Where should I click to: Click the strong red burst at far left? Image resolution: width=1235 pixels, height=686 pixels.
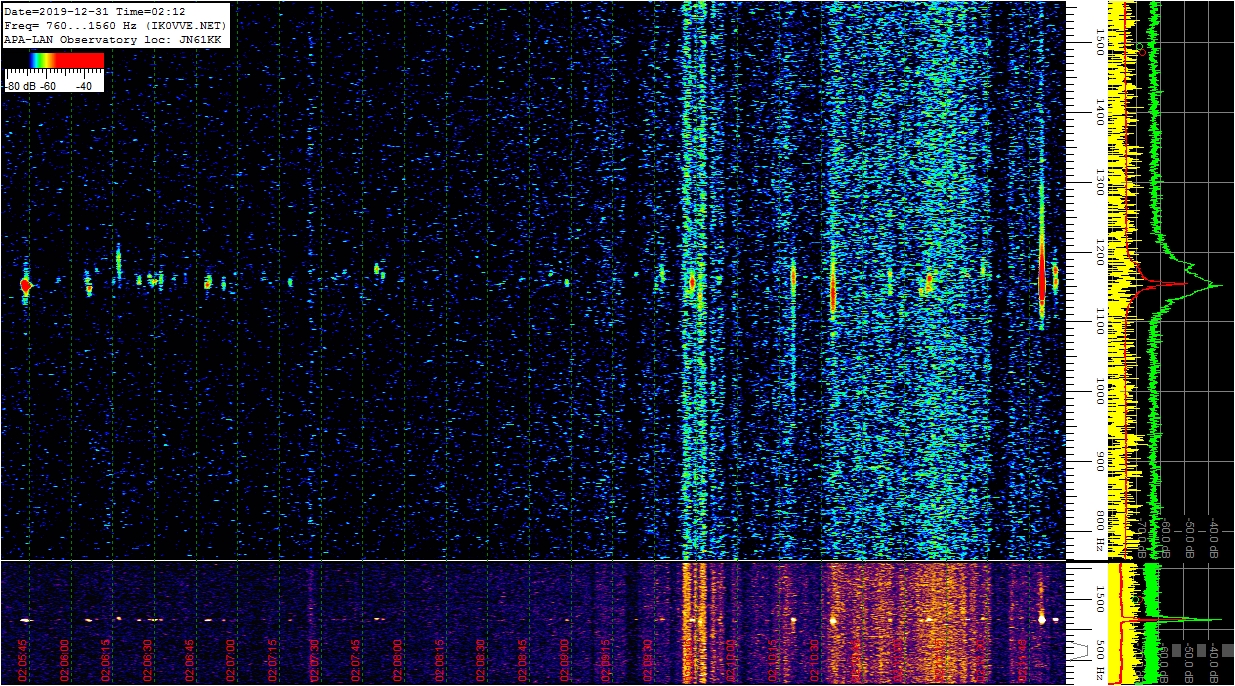pos(25,285)
